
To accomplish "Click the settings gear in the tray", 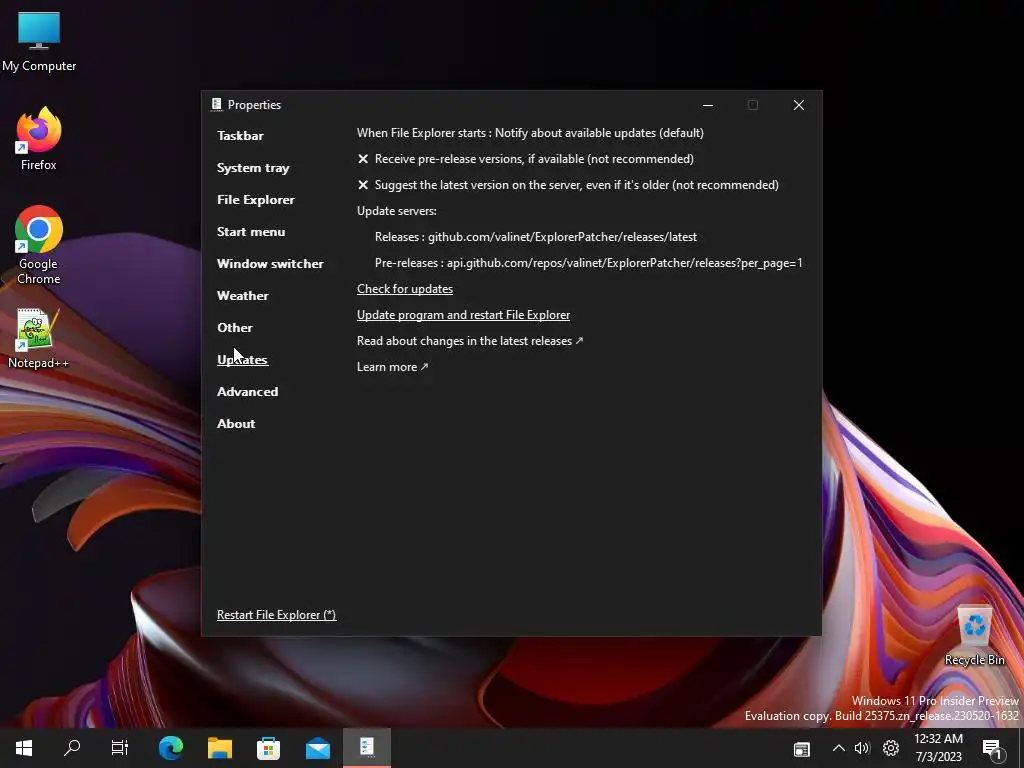I will pyautogui.click(x=891, y=748).
